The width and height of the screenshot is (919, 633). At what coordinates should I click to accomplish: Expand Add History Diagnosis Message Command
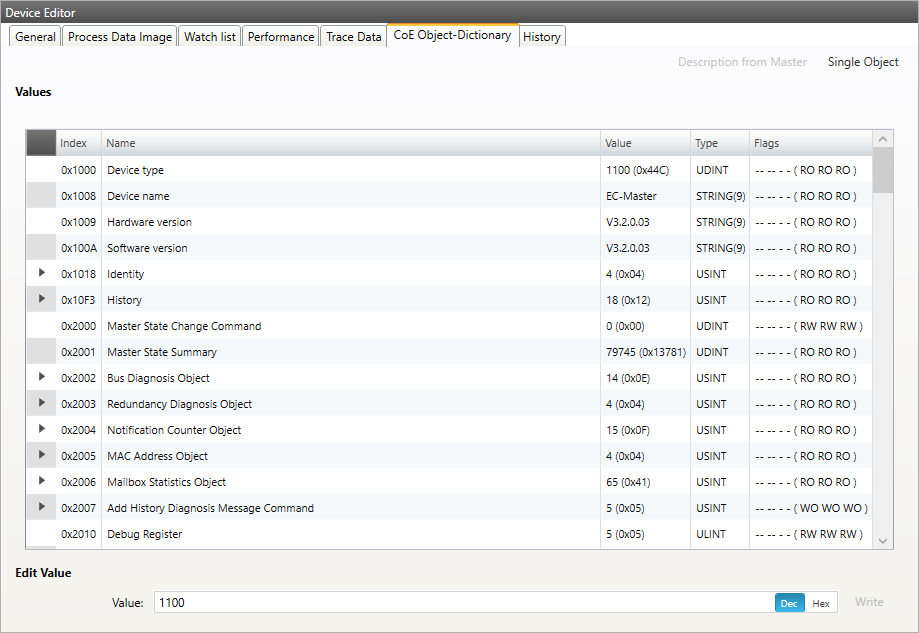(x=42, y=507)
